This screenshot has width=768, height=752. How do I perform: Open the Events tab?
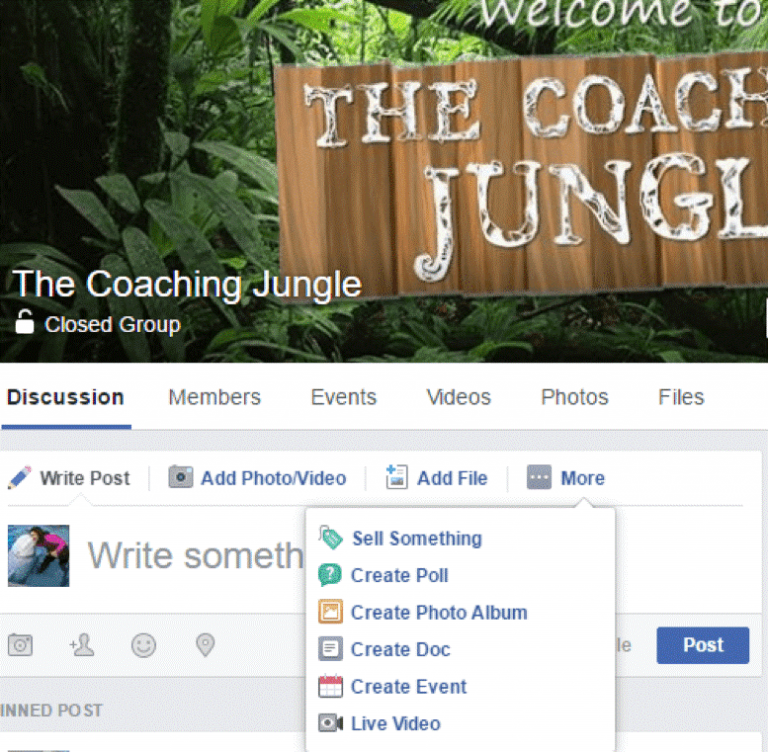[343, 397]
